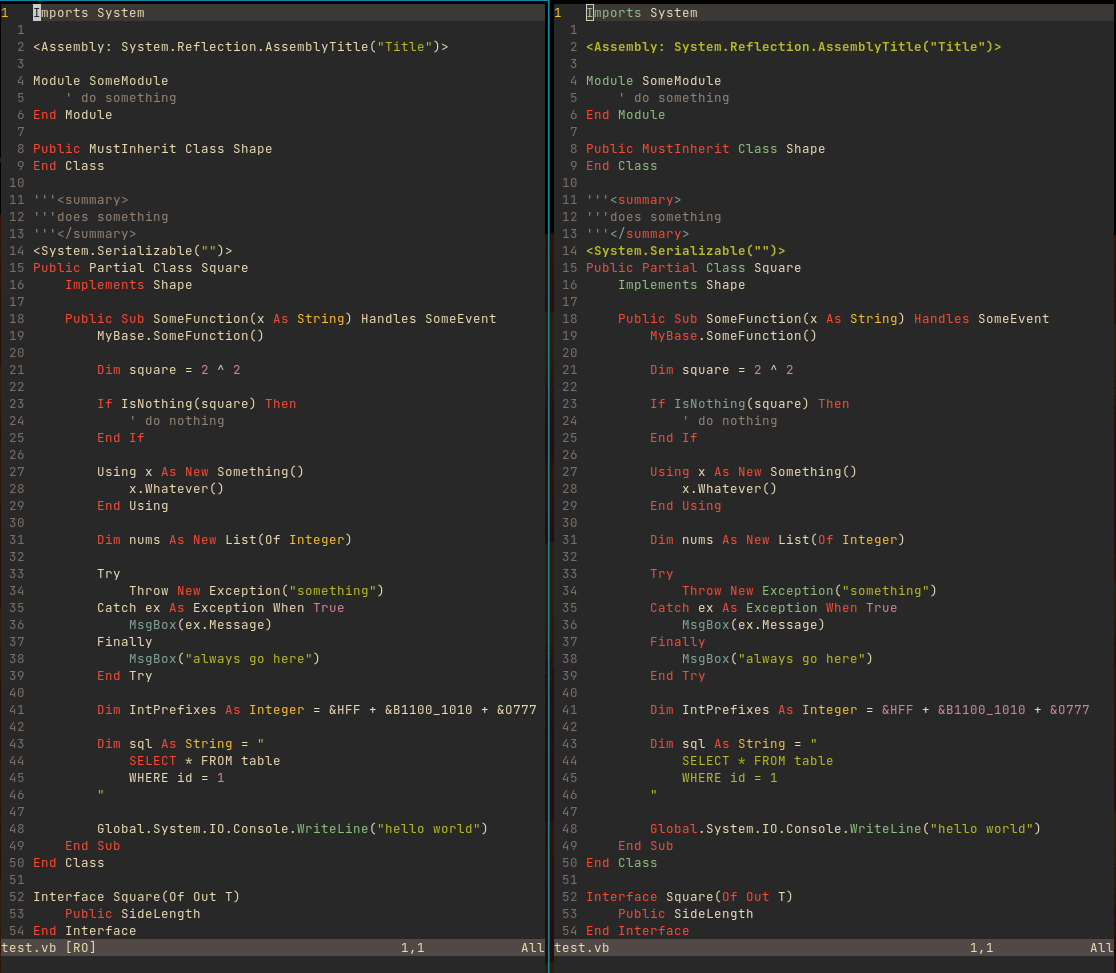Image resolution: width=1116 pixels, height=973 pixels.
Task: Click 'x.Whatever()' in the left pane
Action: coord(177,489)
